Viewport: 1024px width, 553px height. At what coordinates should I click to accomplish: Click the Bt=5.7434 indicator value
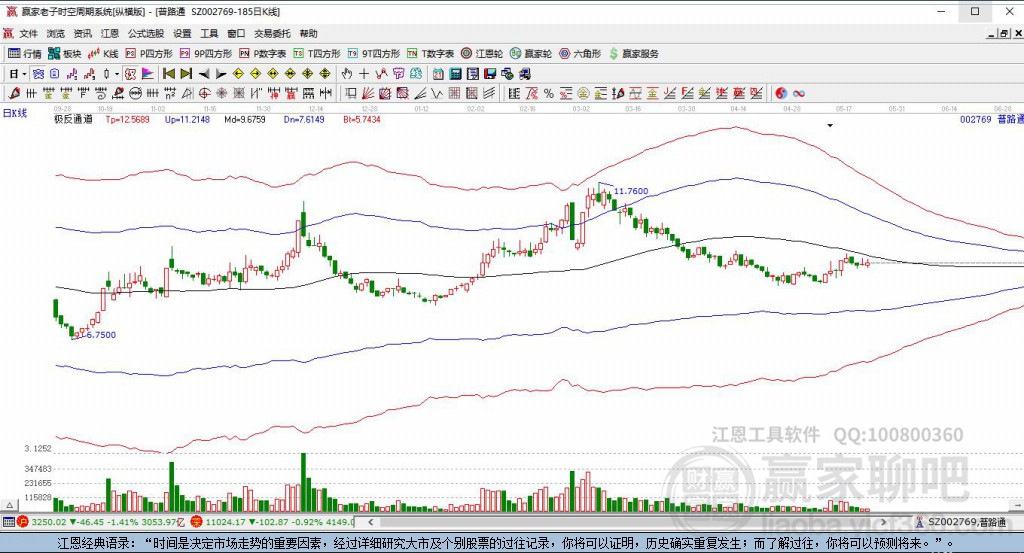pos(362,119)
